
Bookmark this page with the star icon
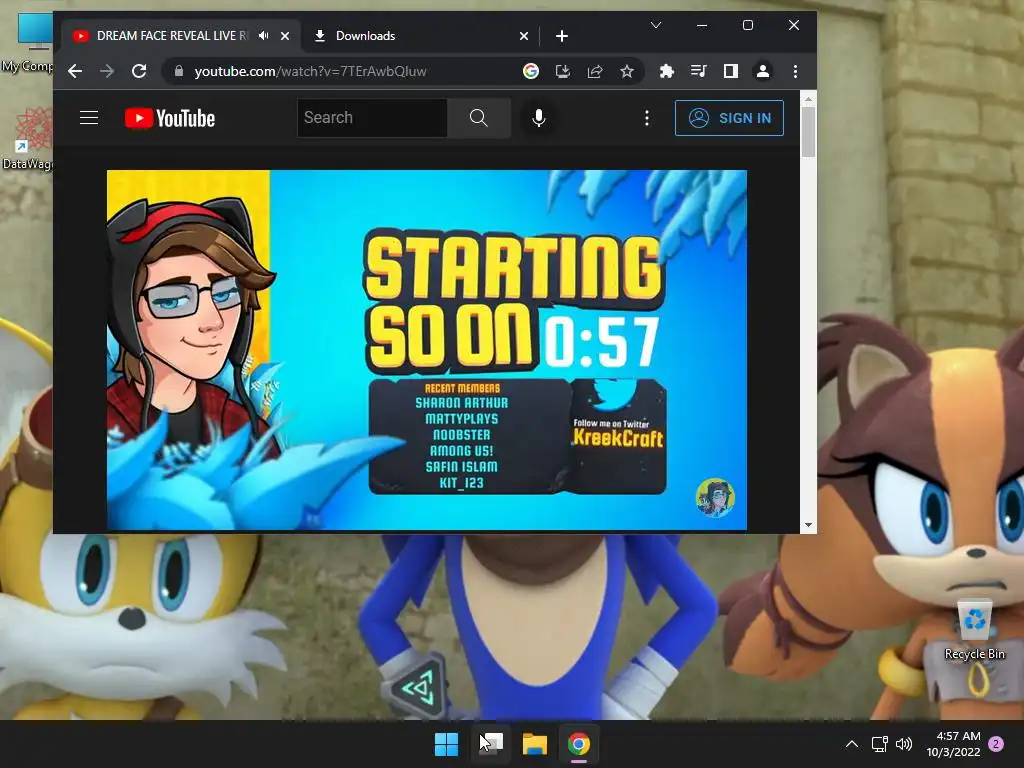(x=627, y=71)
